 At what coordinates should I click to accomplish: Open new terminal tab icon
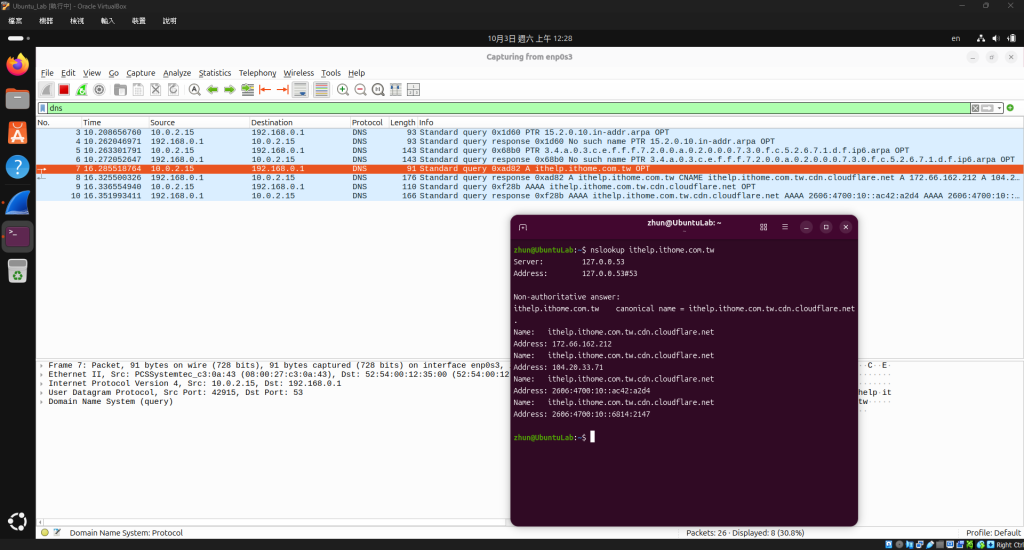522,227
